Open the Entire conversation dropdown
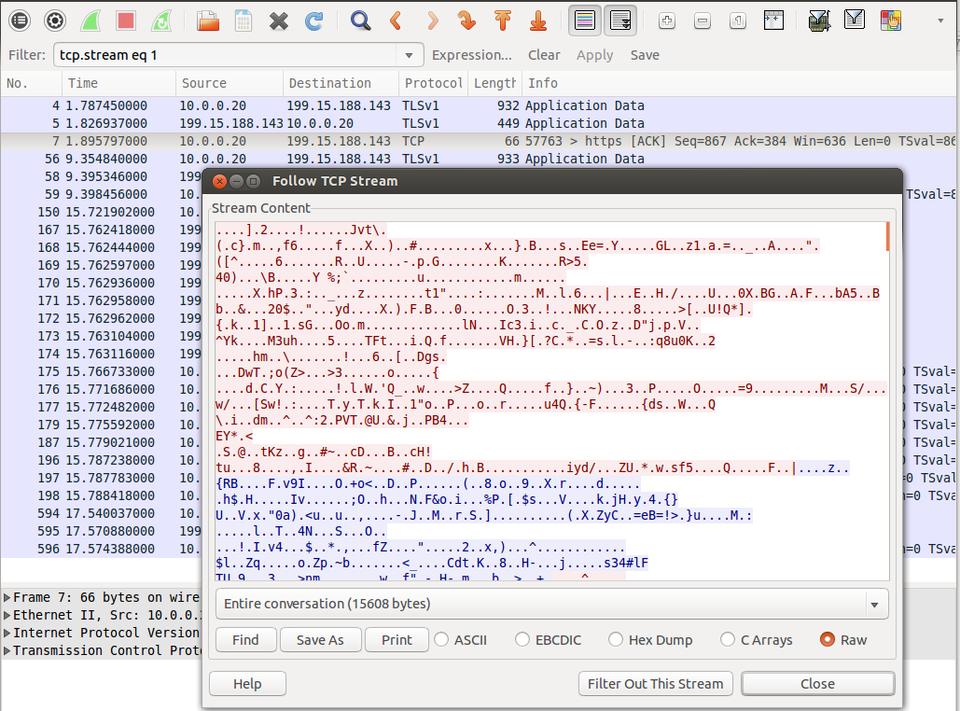 pyautogui.click(x=551, y=604)
